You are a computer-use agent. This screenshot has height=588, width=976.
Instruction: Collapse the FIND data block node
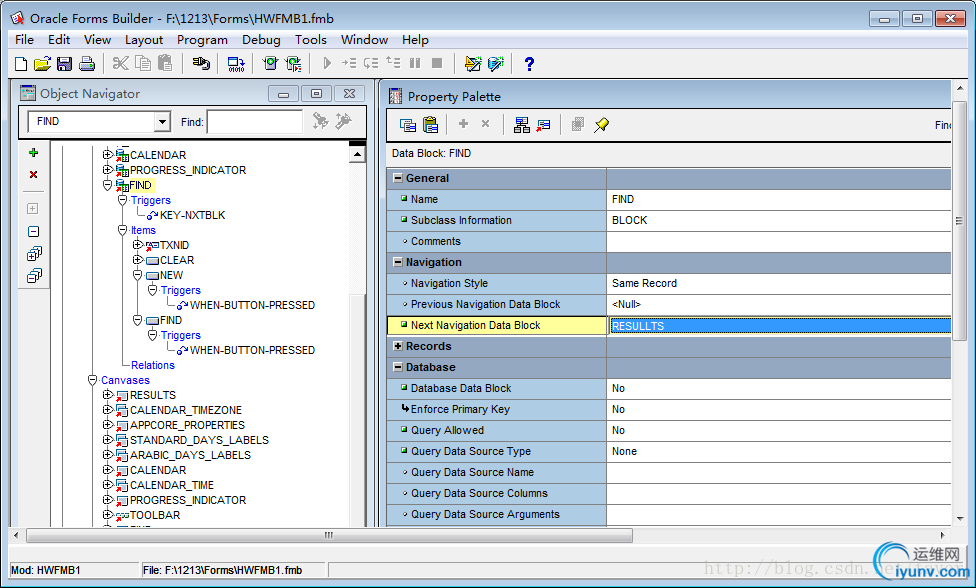coord(108,185)
